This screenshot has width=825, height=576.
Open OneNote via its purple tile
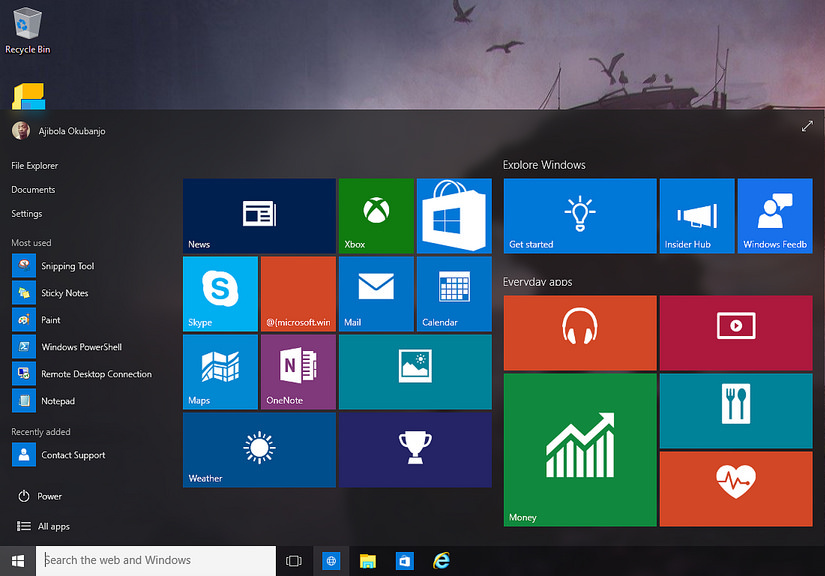tap(297, 372)
